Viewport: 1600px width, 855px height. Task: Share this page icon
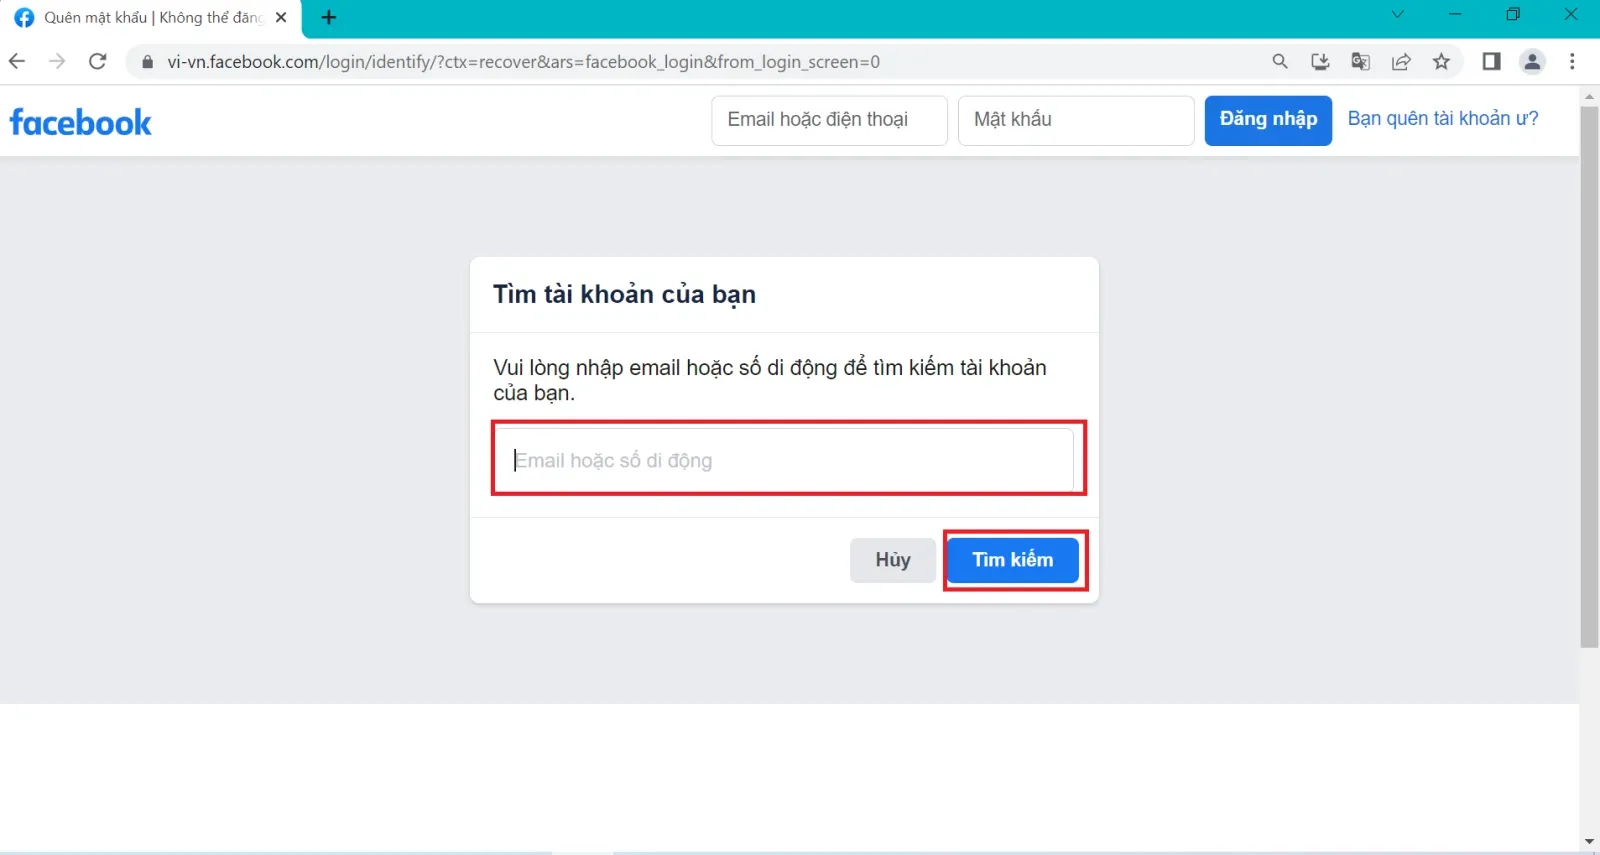point(1401,61)
